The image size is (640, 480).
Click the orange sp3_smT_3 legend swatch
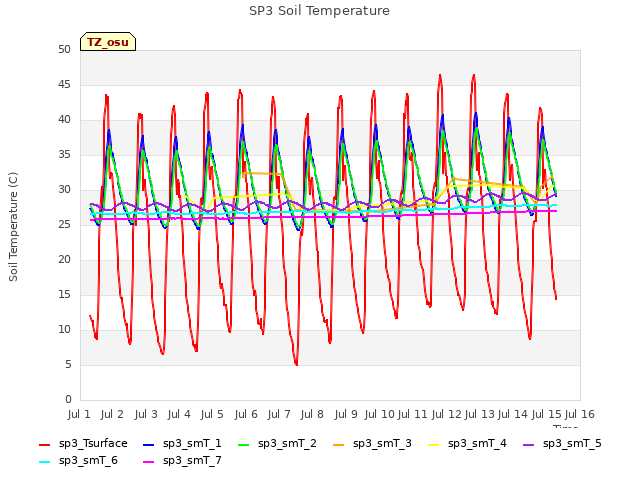coord(339,444)
